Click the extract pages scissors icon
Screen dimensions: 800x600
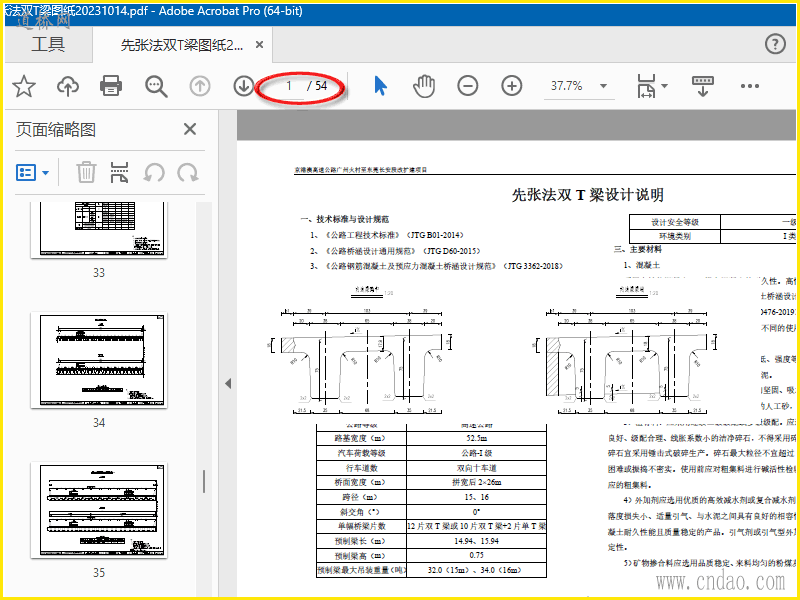[x=119, y=172]
